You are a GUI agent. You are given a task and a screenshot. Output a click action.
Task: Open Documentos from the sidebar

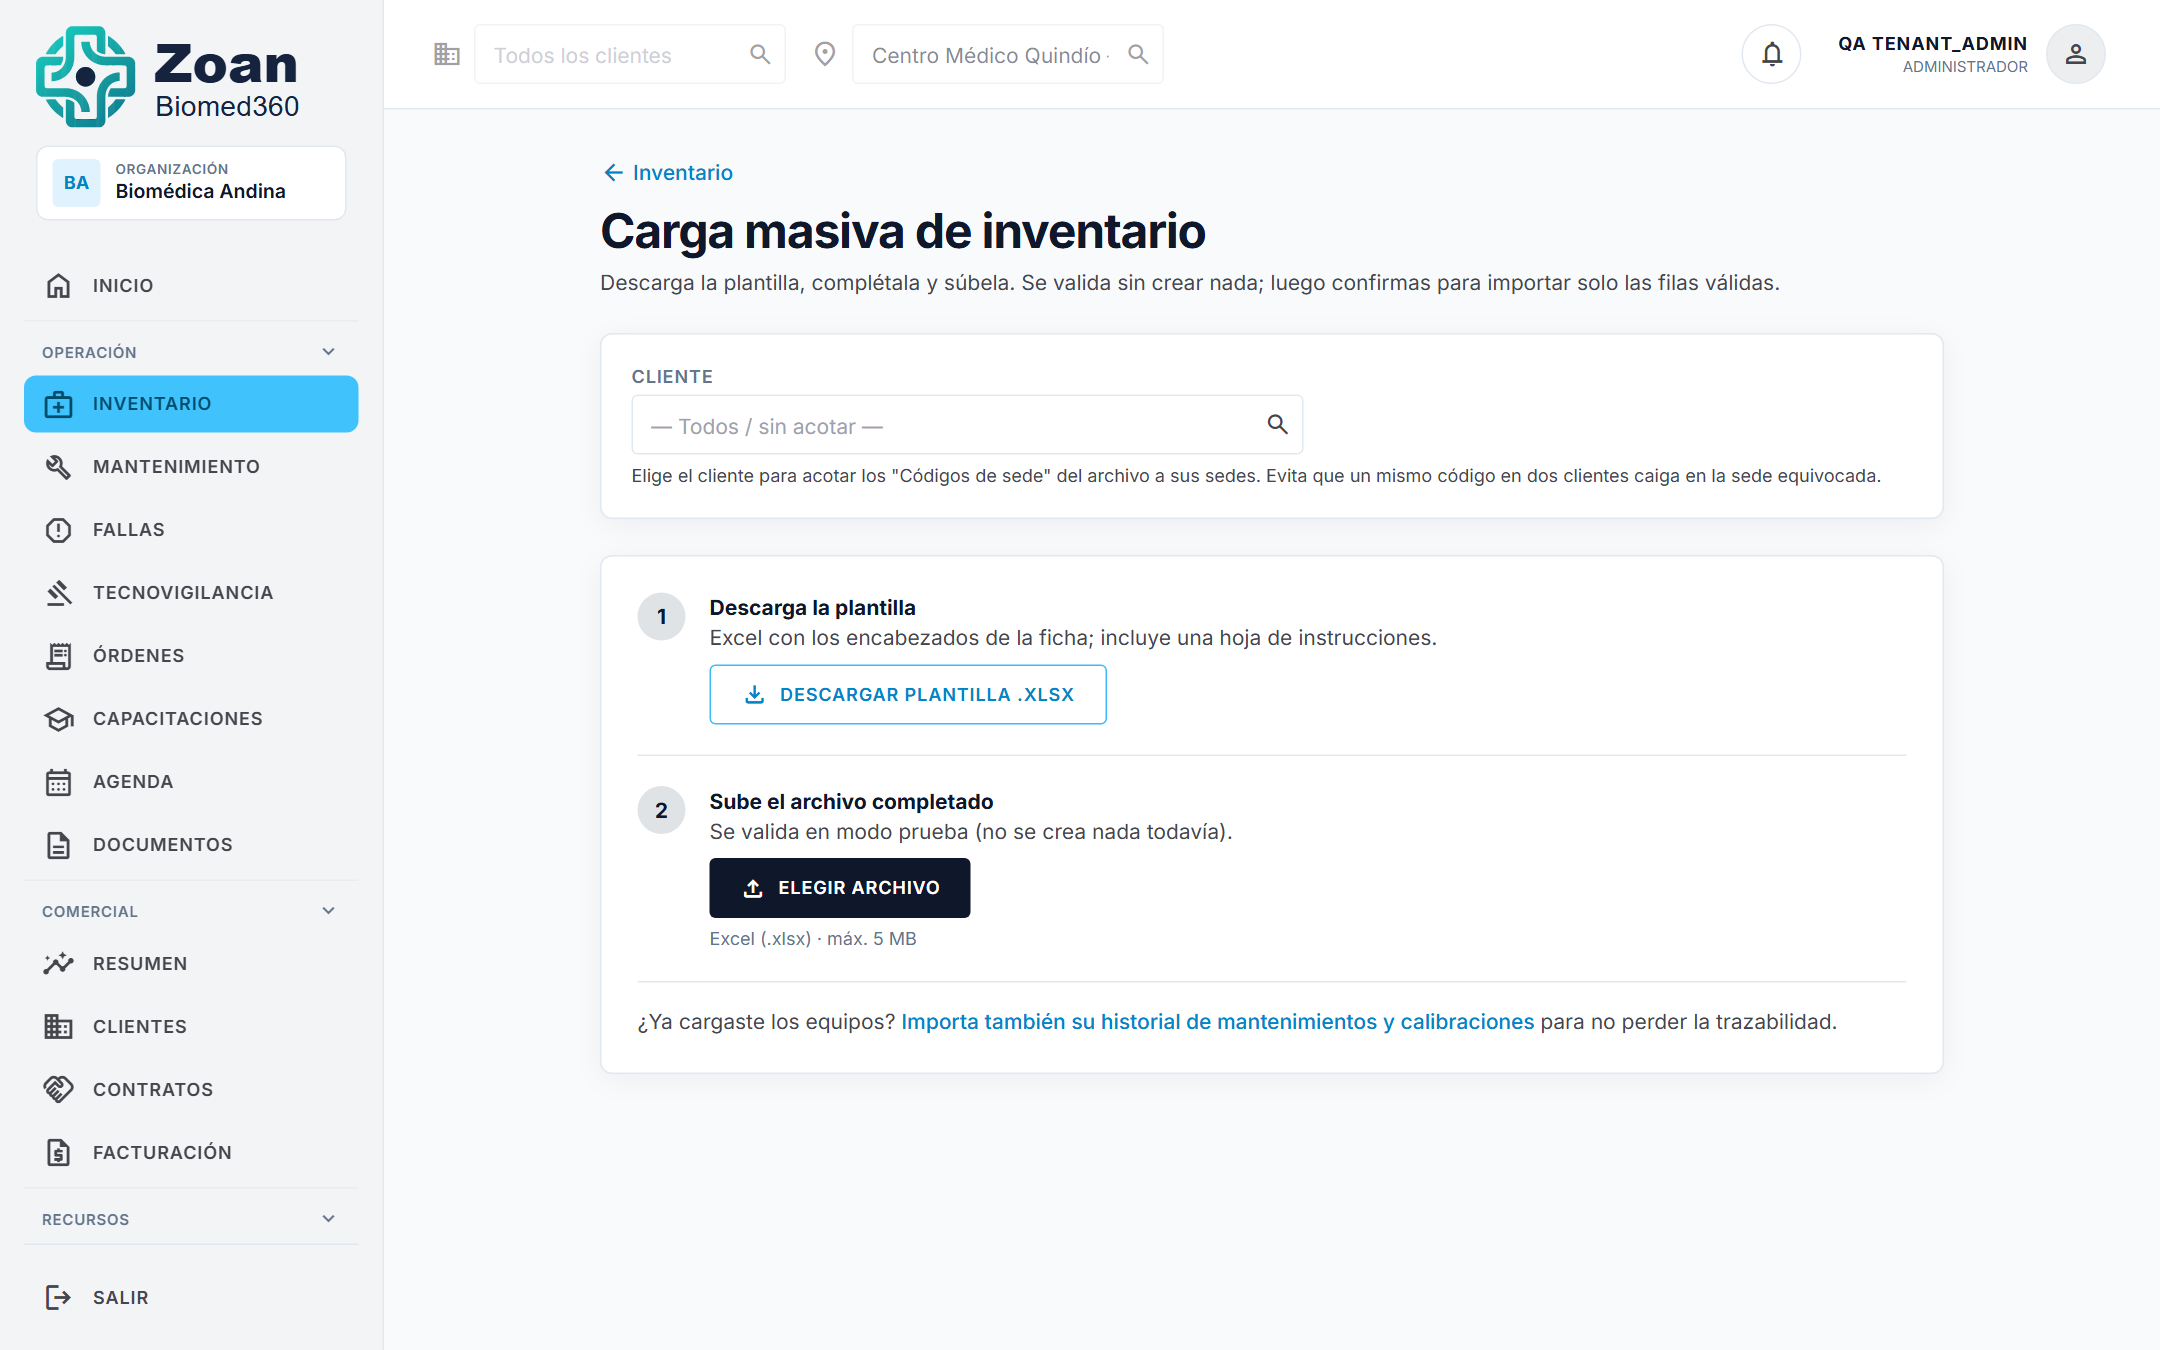click(x=191, y=845)
